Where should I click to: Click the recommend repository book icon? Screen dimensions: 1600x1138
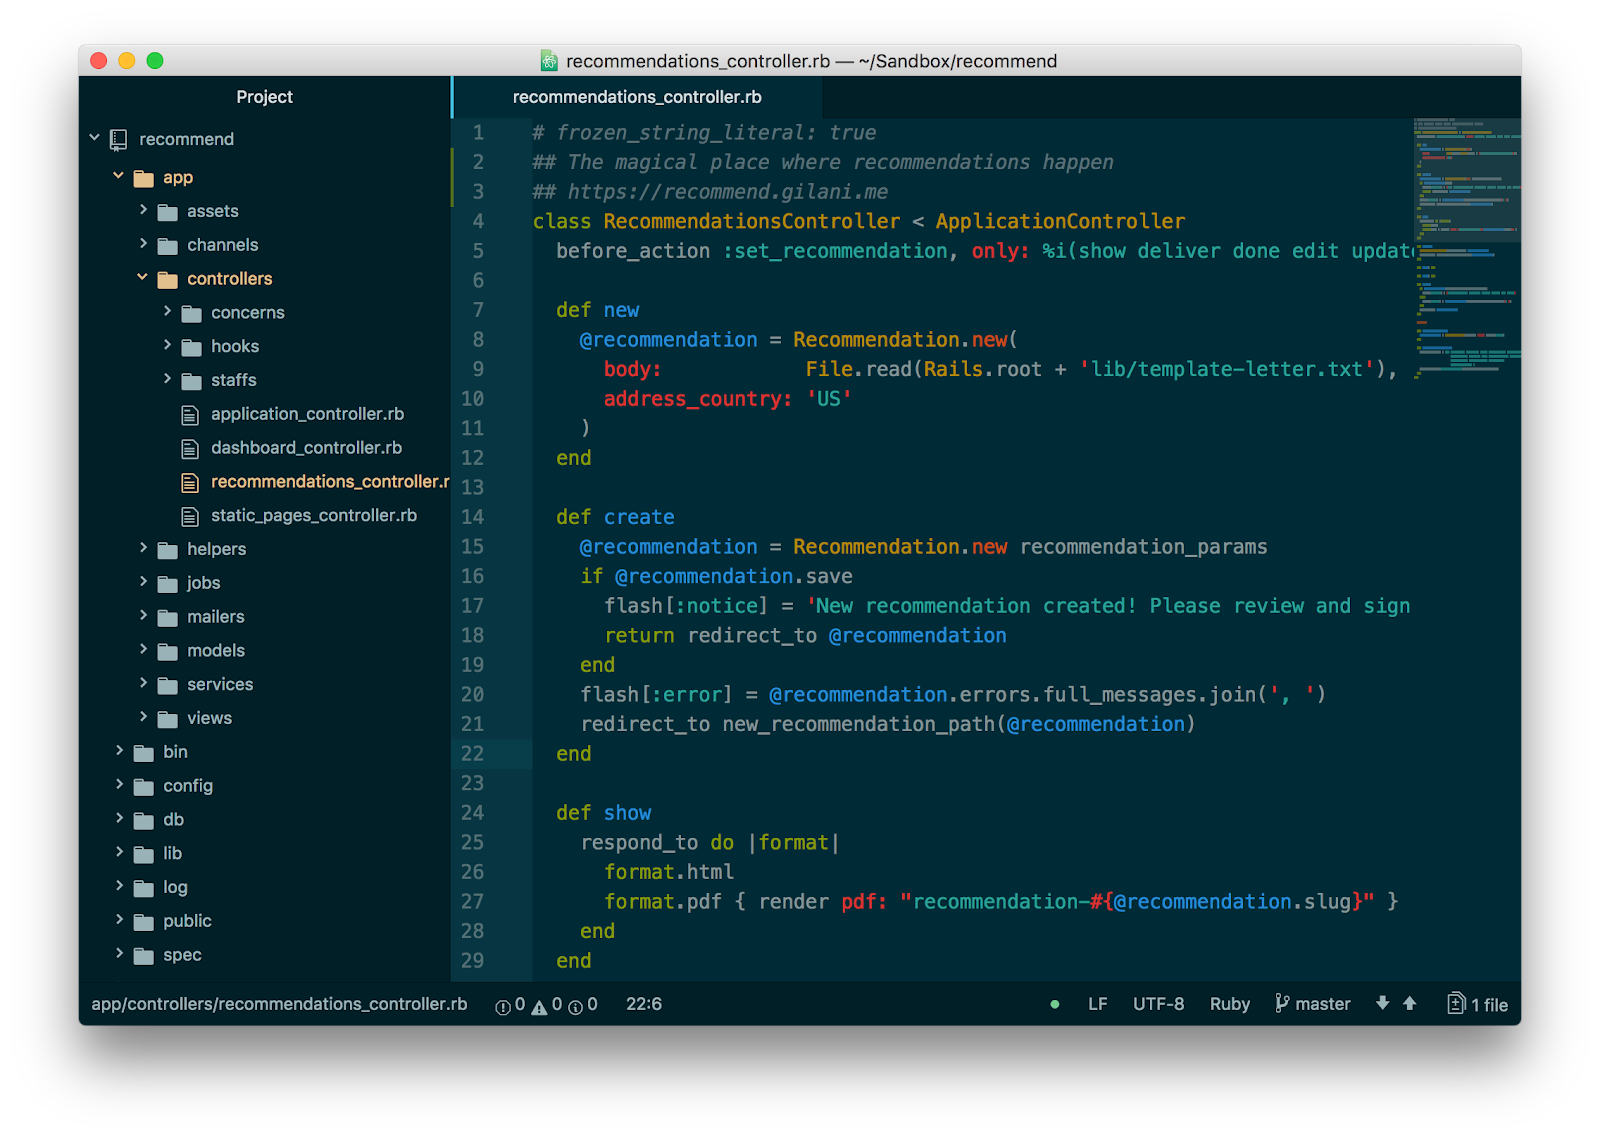click(x=119, y=140)
